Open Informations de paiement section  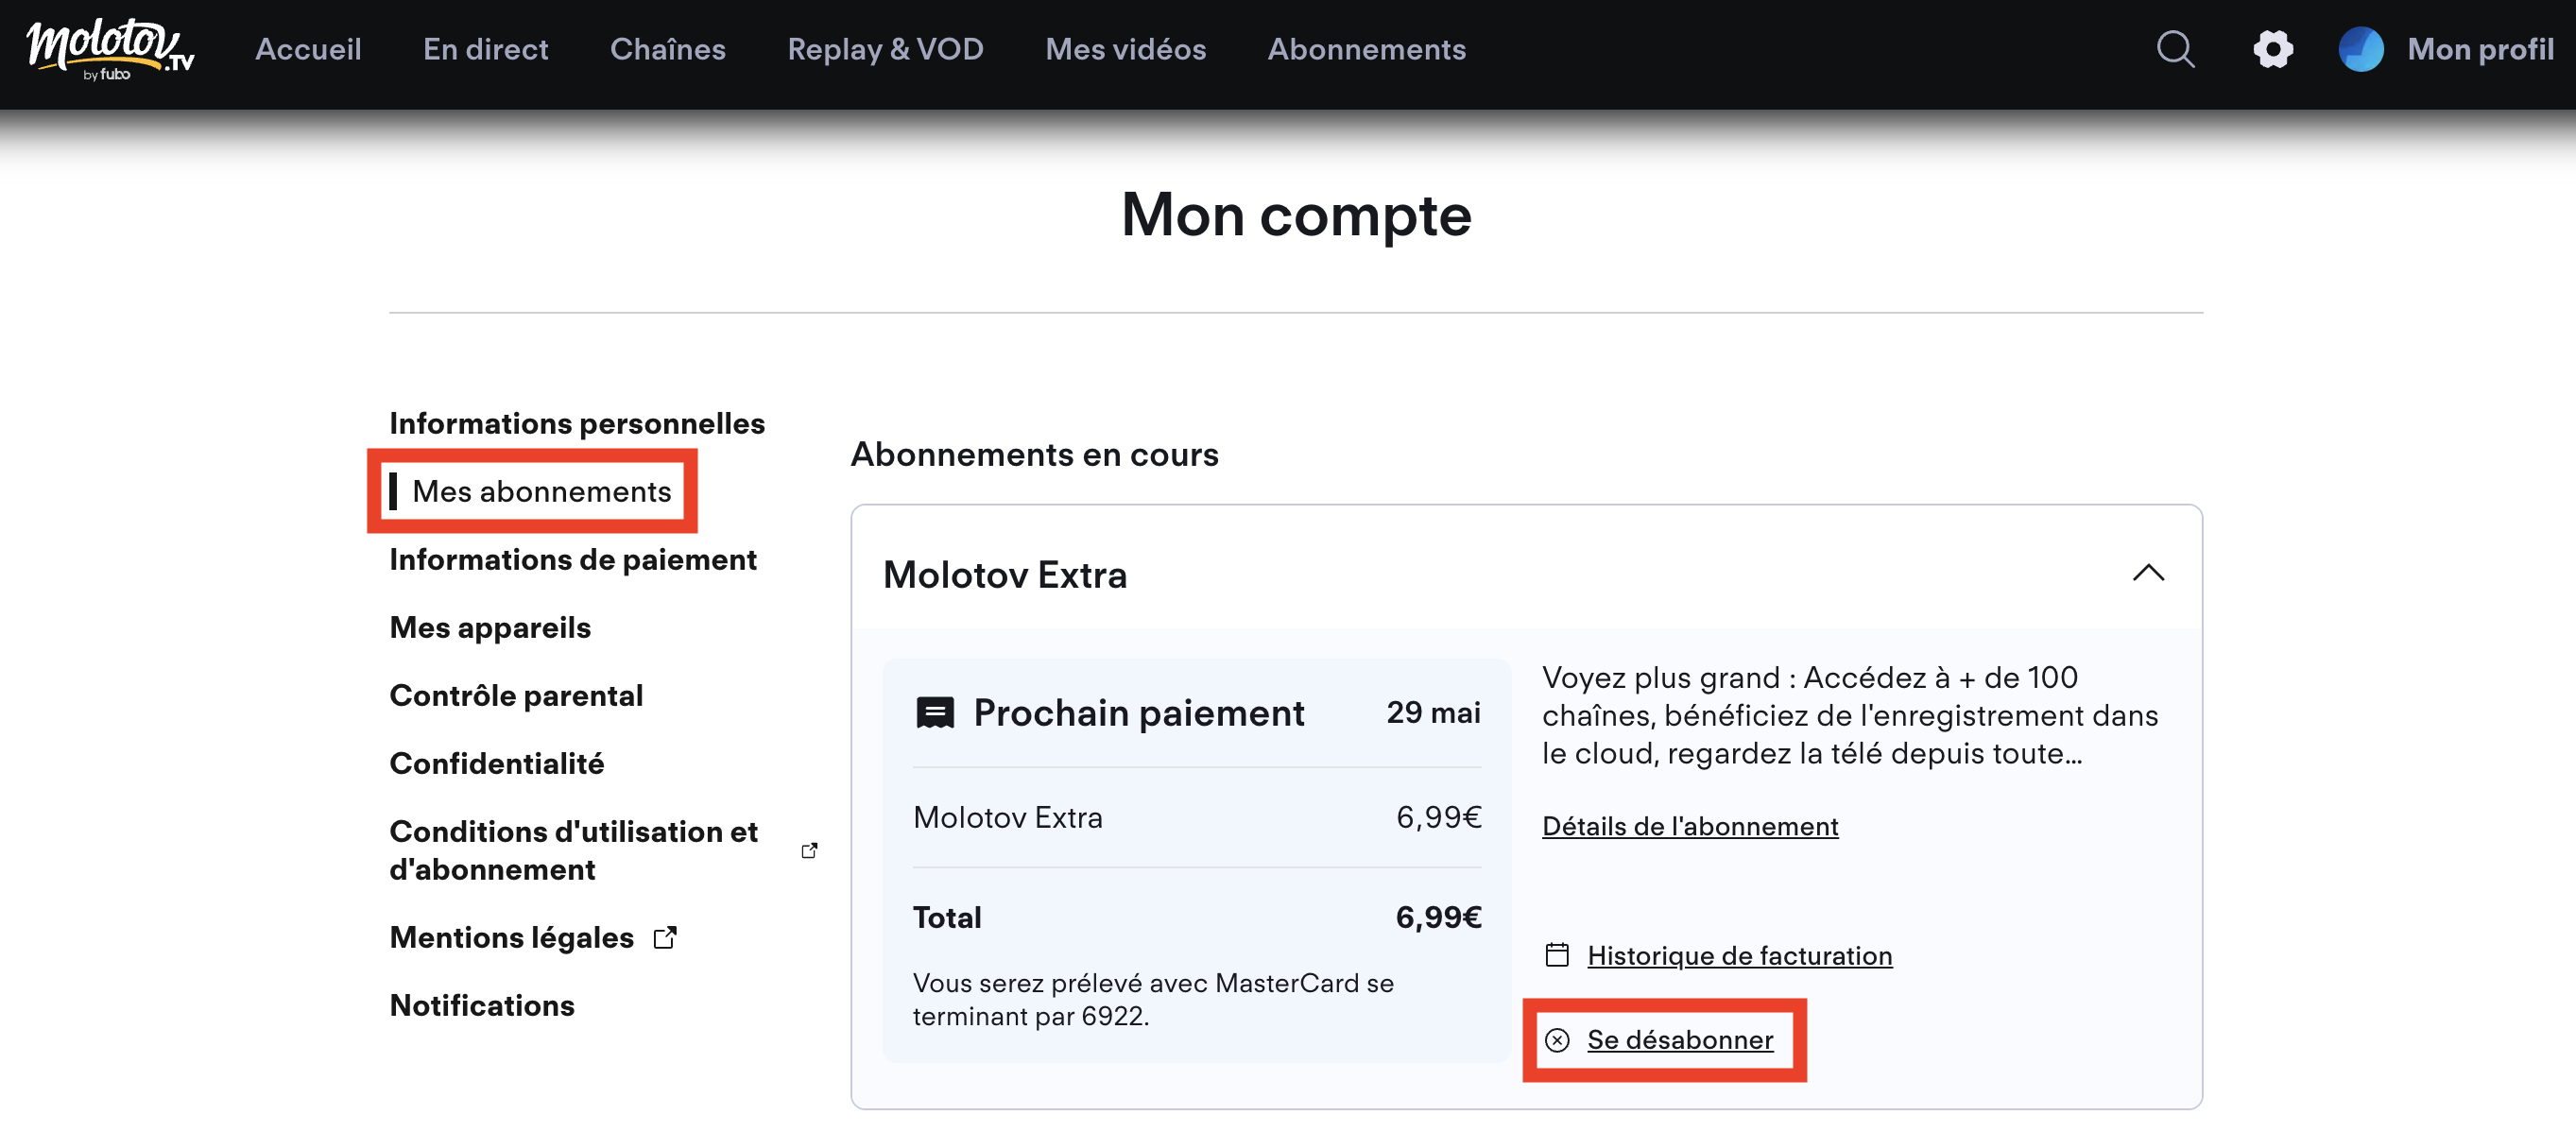(x=573, y=560)
